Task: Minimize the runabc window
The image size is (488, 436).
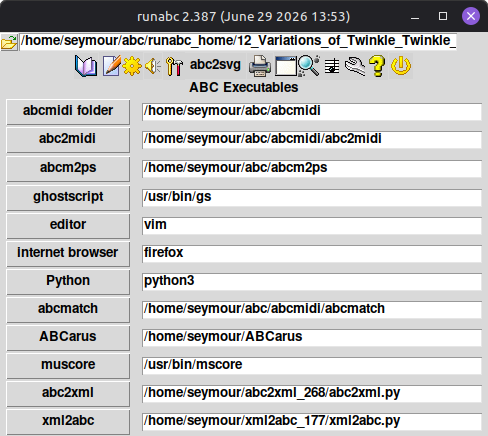Action: [415, 17]
